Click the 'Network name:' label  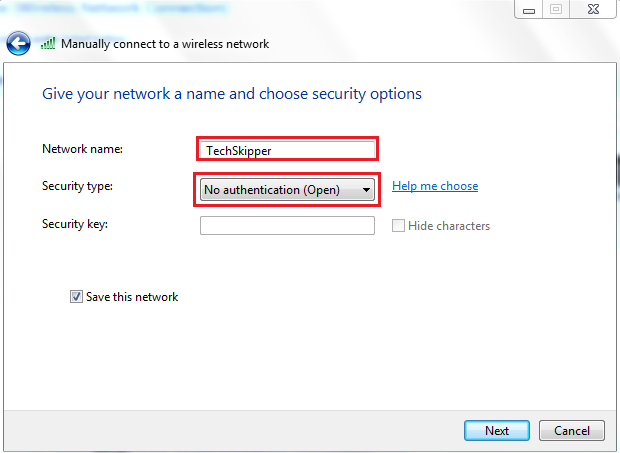[81, 149]
